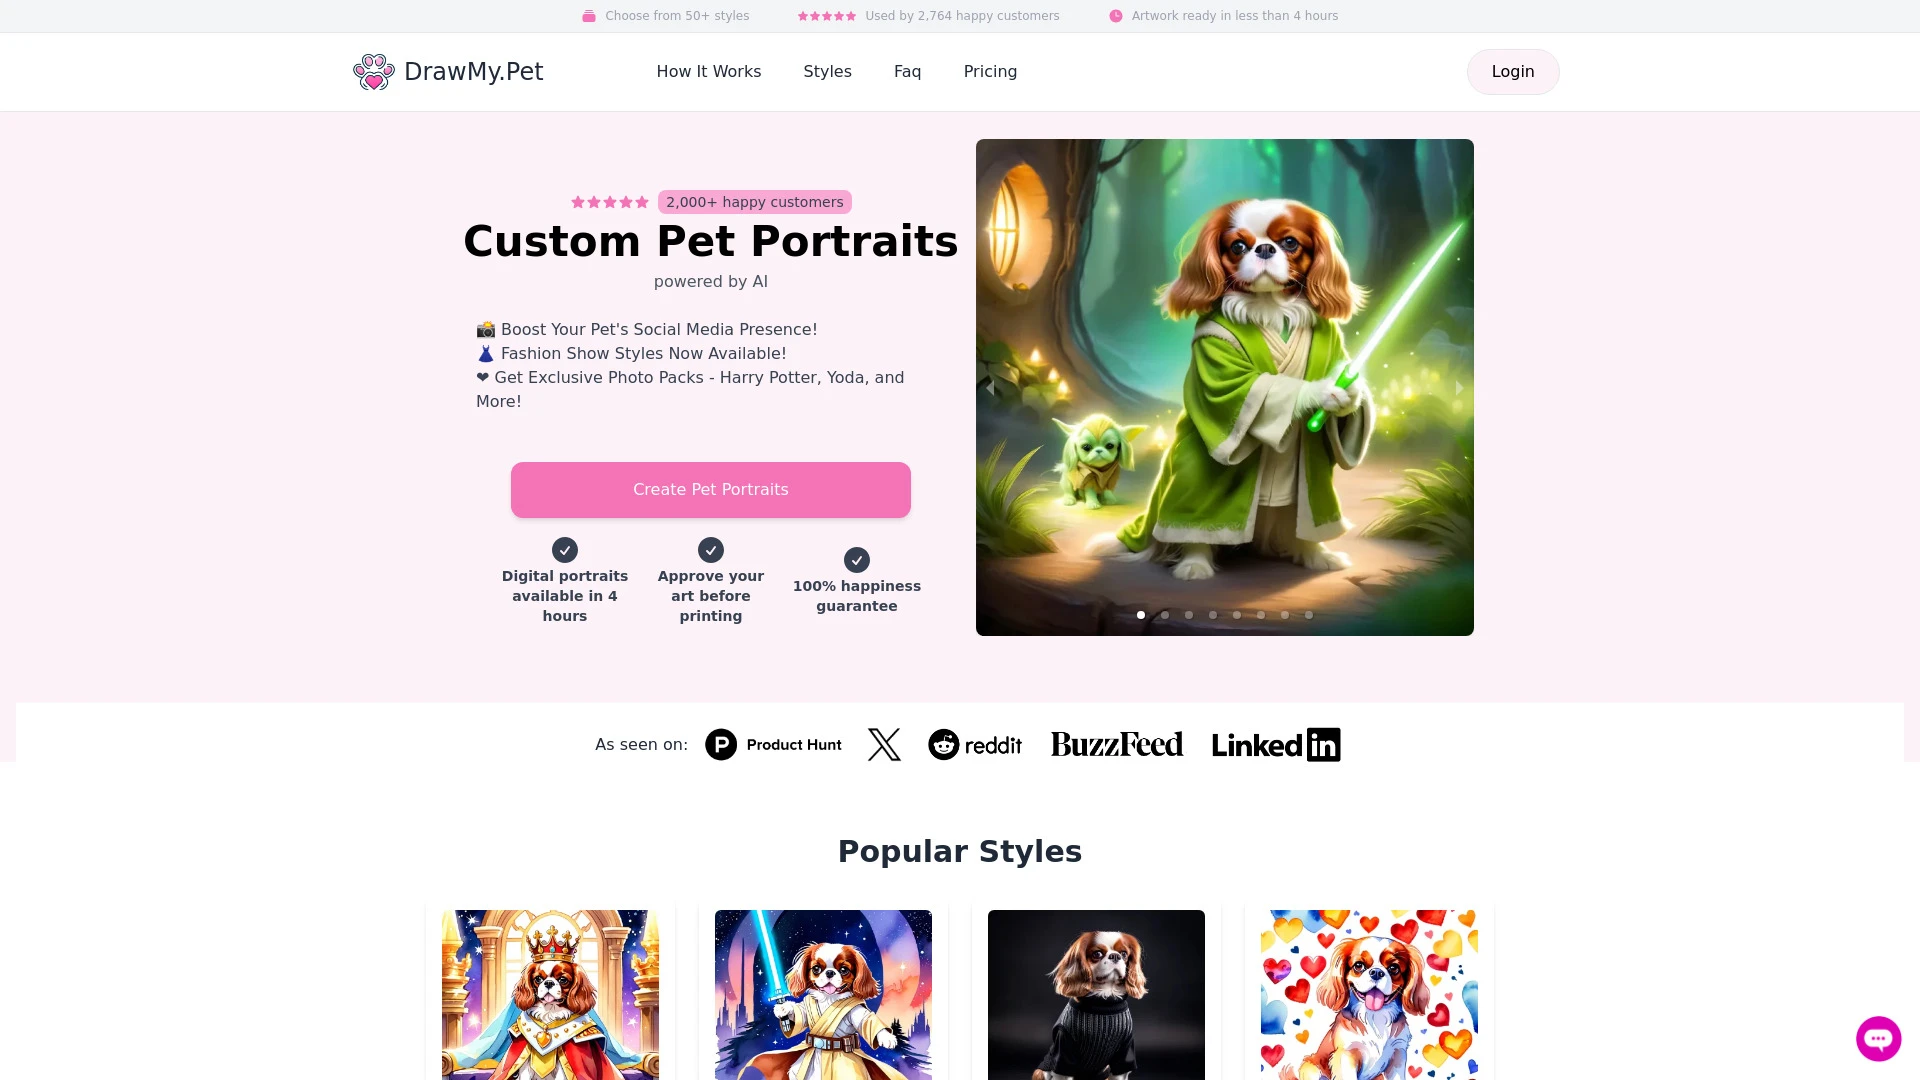Expand the Pricing navigation menu item
Viewport: 1920px width, 1080px height.
tap(990, 71)
